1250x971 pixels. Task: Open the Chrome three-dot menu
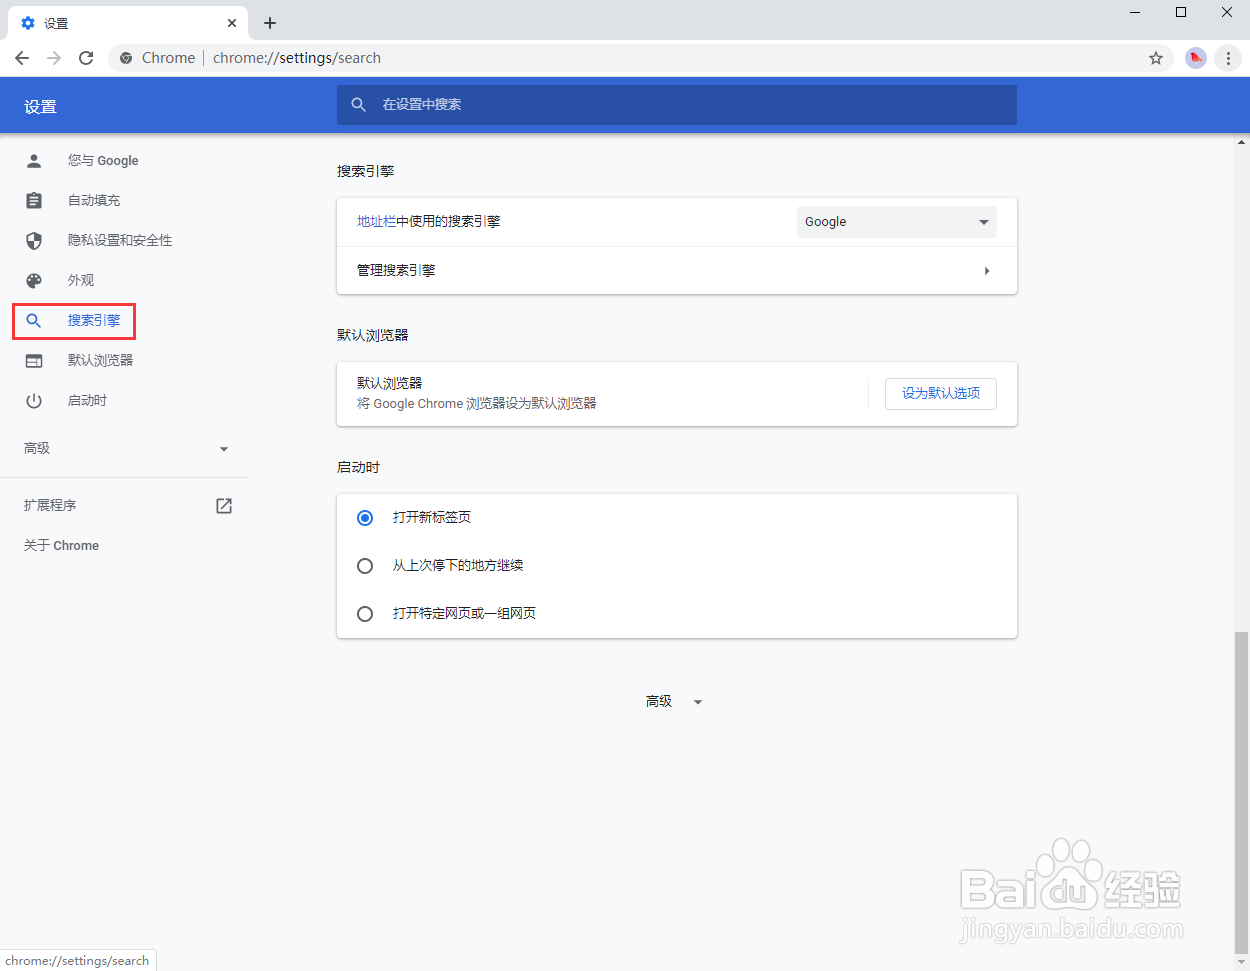1228,58
